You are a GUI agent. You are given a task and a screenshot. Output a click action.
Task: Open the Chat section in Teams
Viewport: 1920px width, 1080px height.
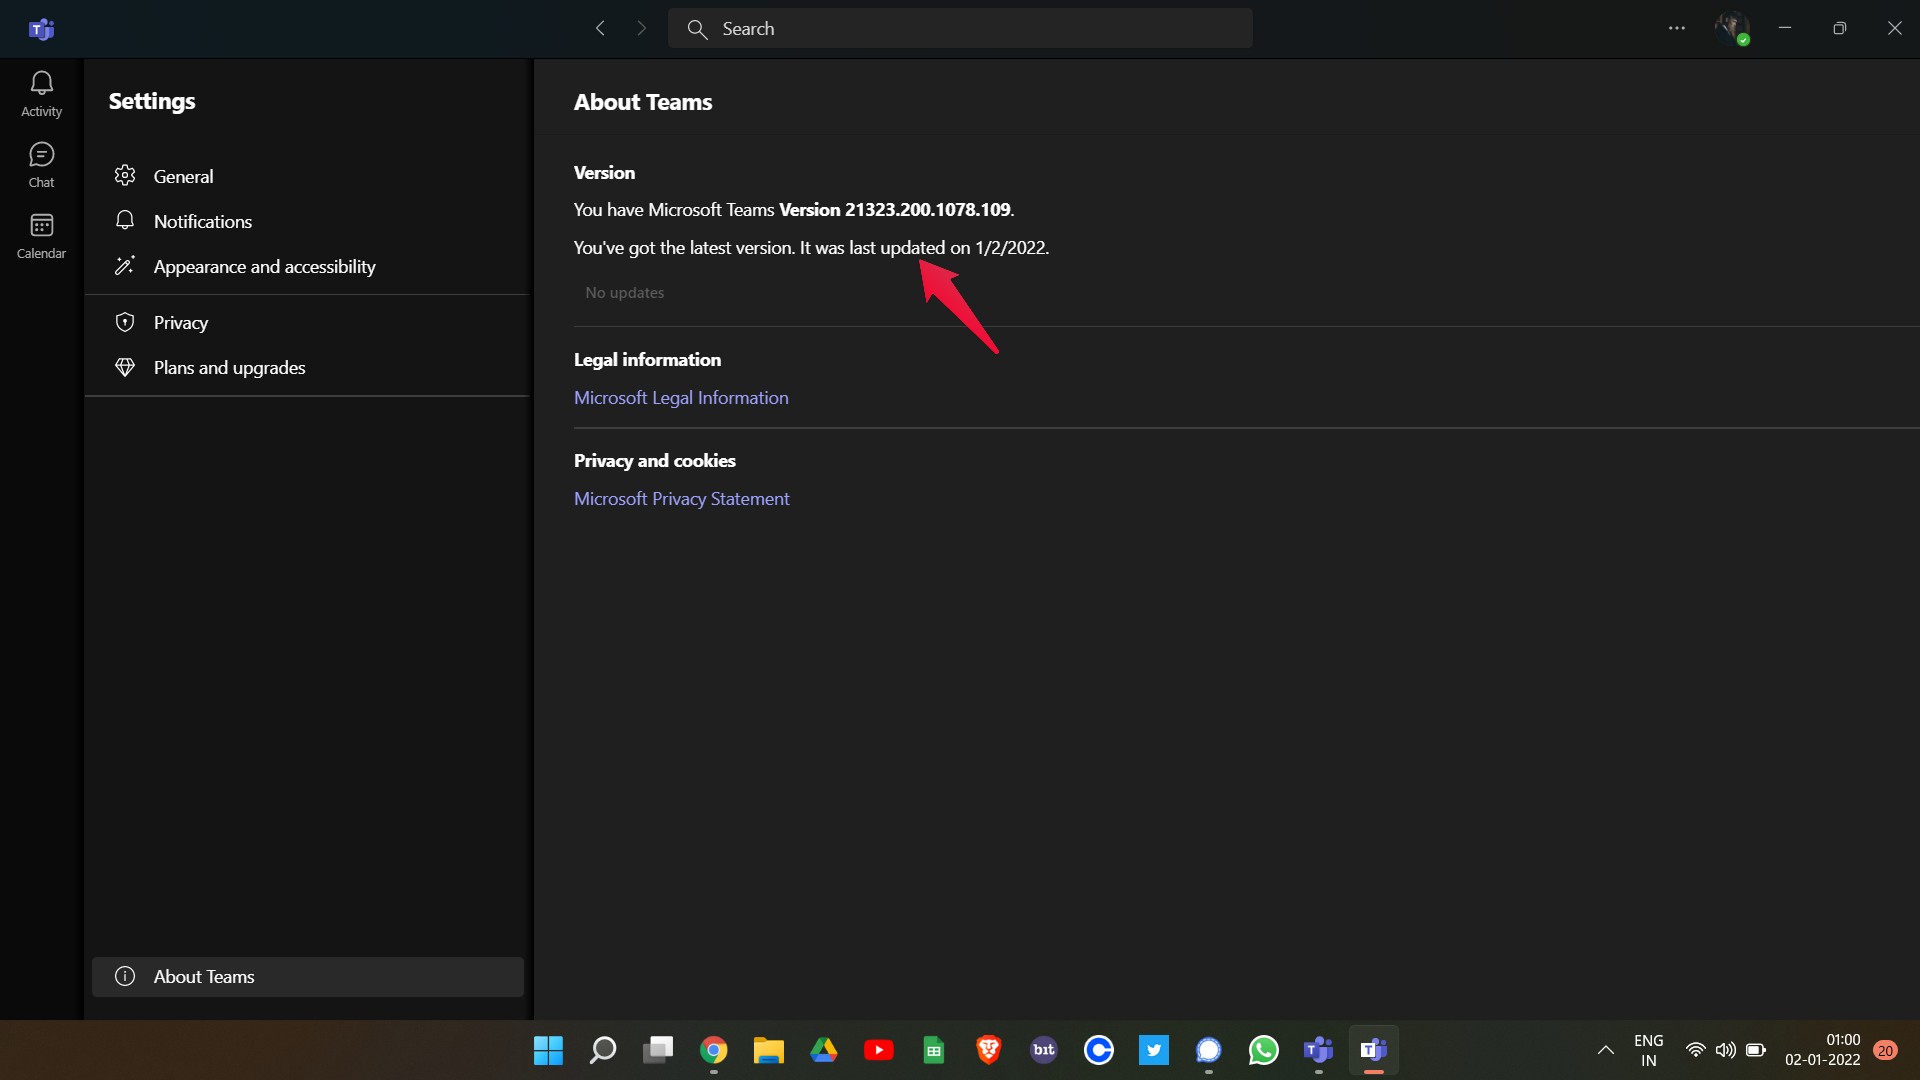tap(41, 164)
